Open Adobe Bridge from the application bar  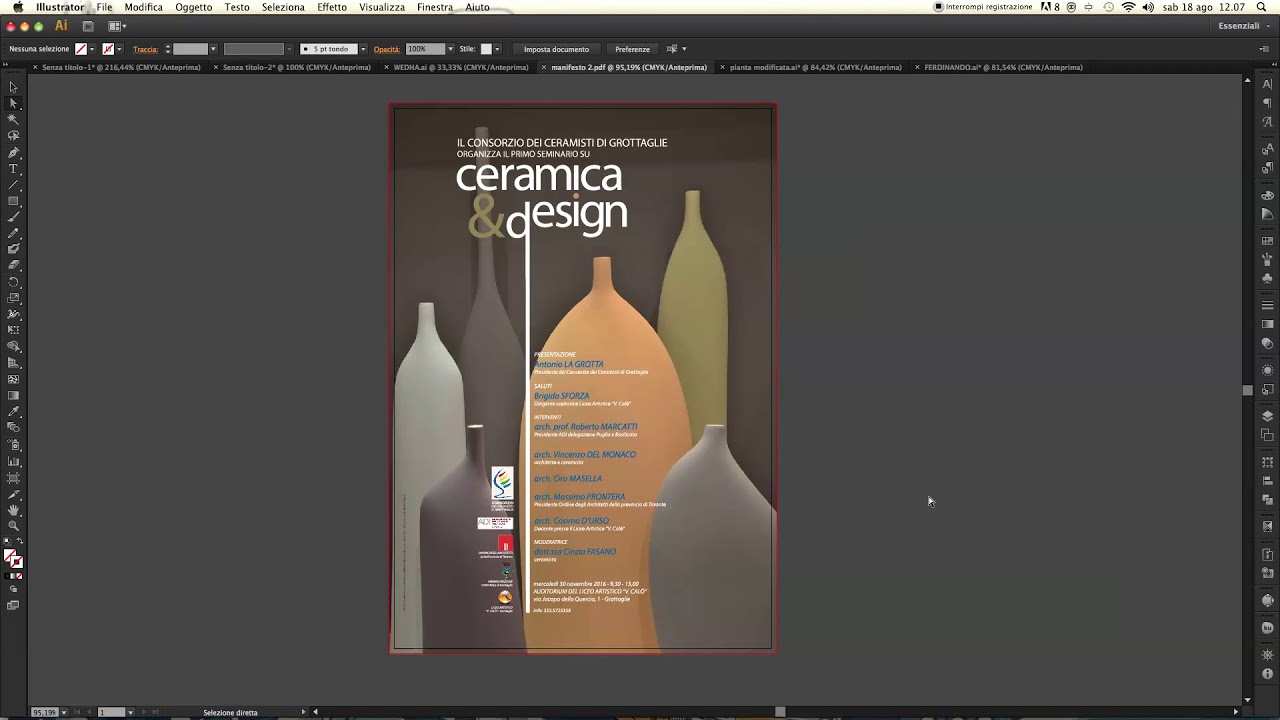click(88, 26)
